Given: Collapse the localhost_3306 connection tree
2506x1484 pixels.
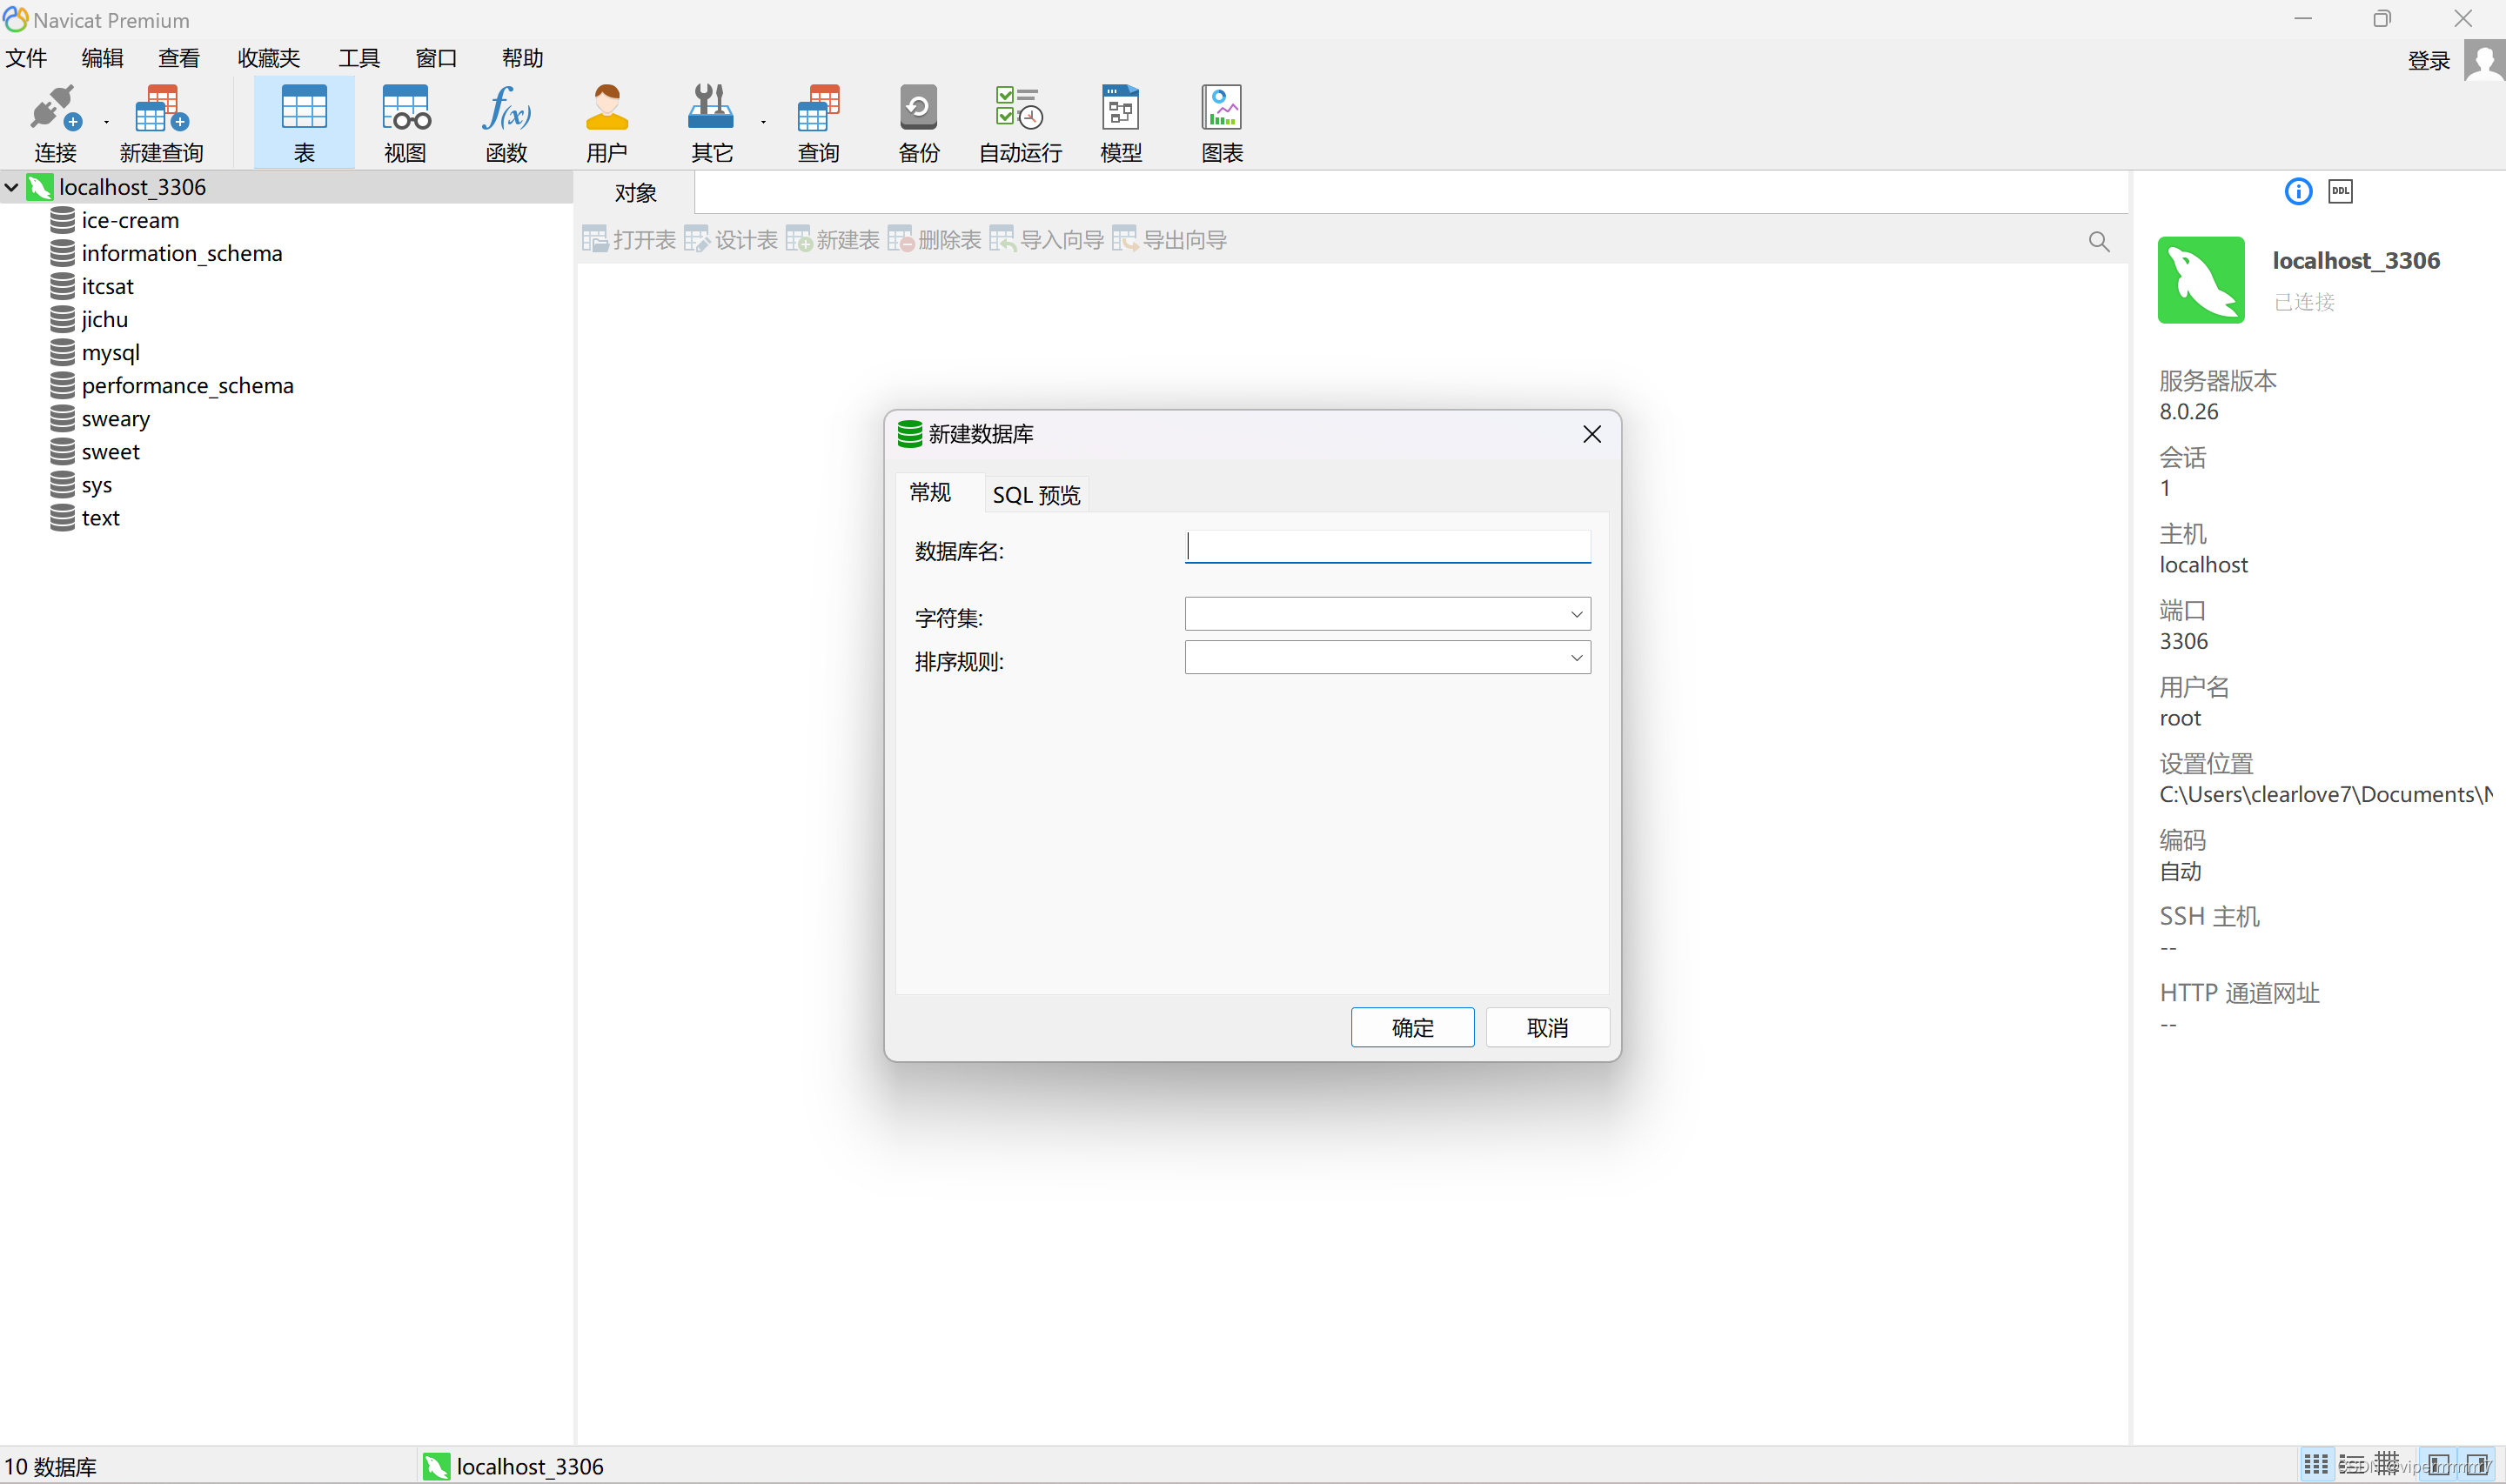Looking at the screenshot, I should point(11,186).
